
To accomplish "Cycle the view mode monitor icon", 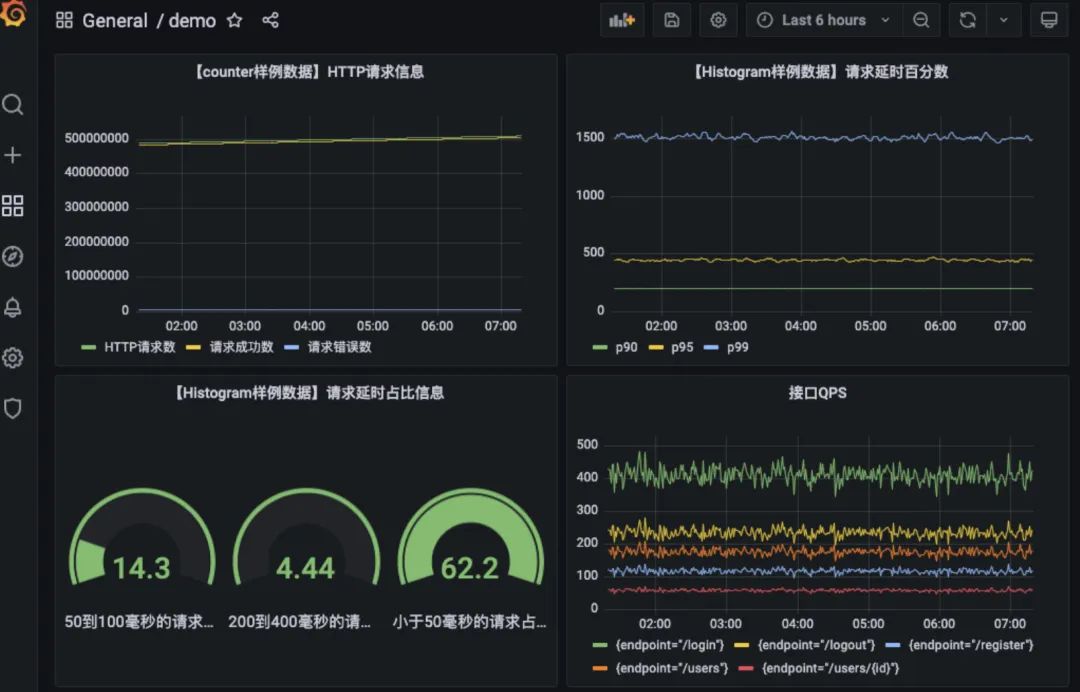I will point(1049,20).
